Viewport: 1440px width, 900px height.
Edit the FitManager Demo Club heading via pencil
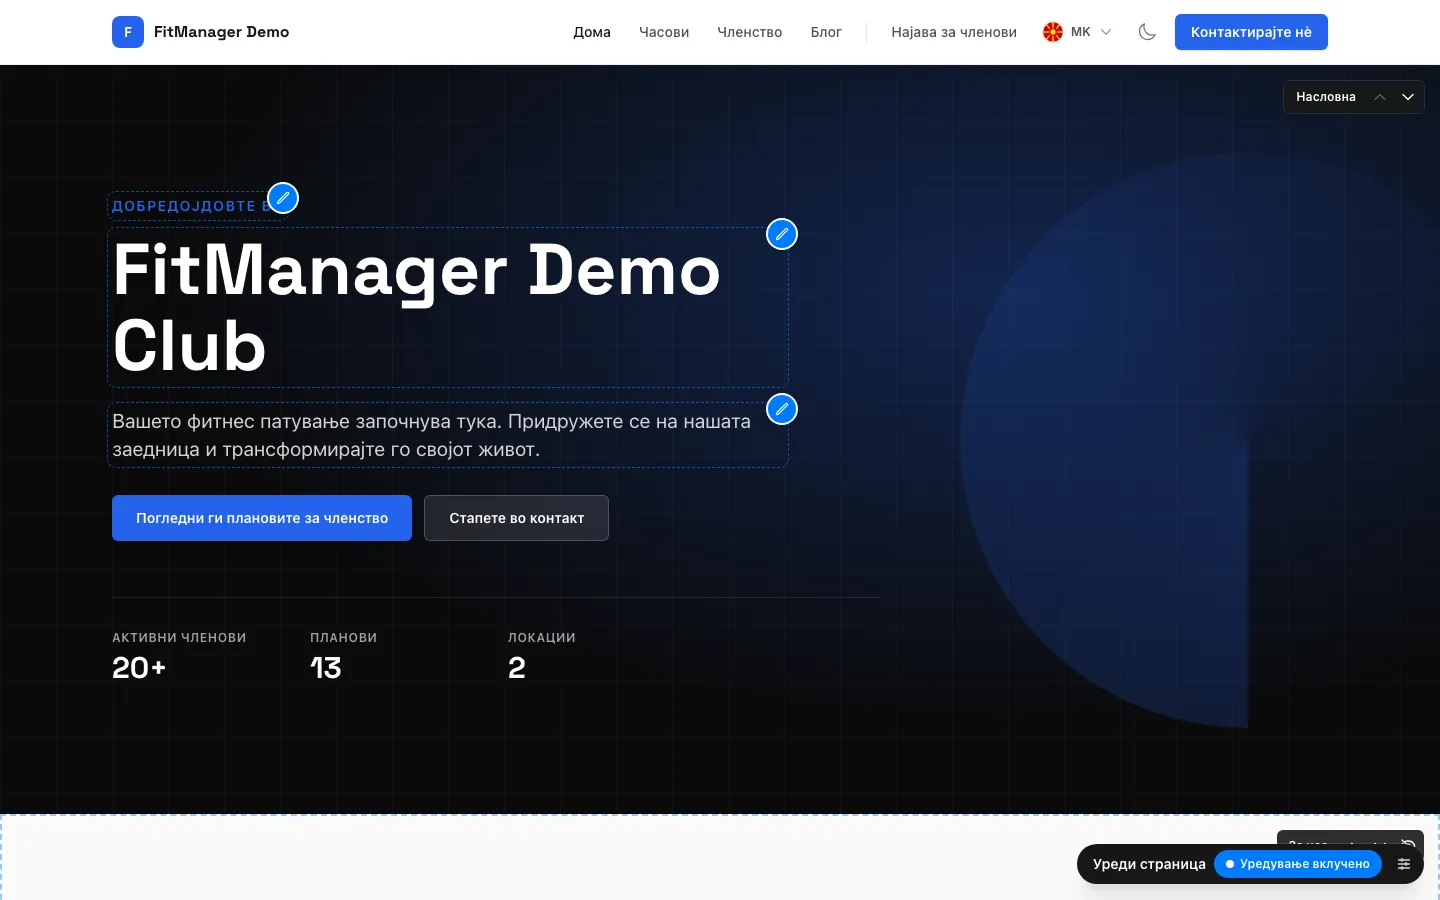coord(782,234)
